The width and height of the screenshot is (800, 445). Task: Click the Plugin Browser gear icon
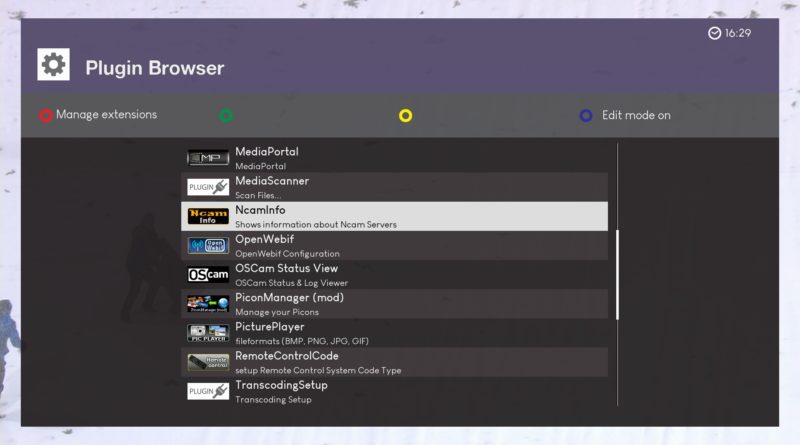point(54,64)
